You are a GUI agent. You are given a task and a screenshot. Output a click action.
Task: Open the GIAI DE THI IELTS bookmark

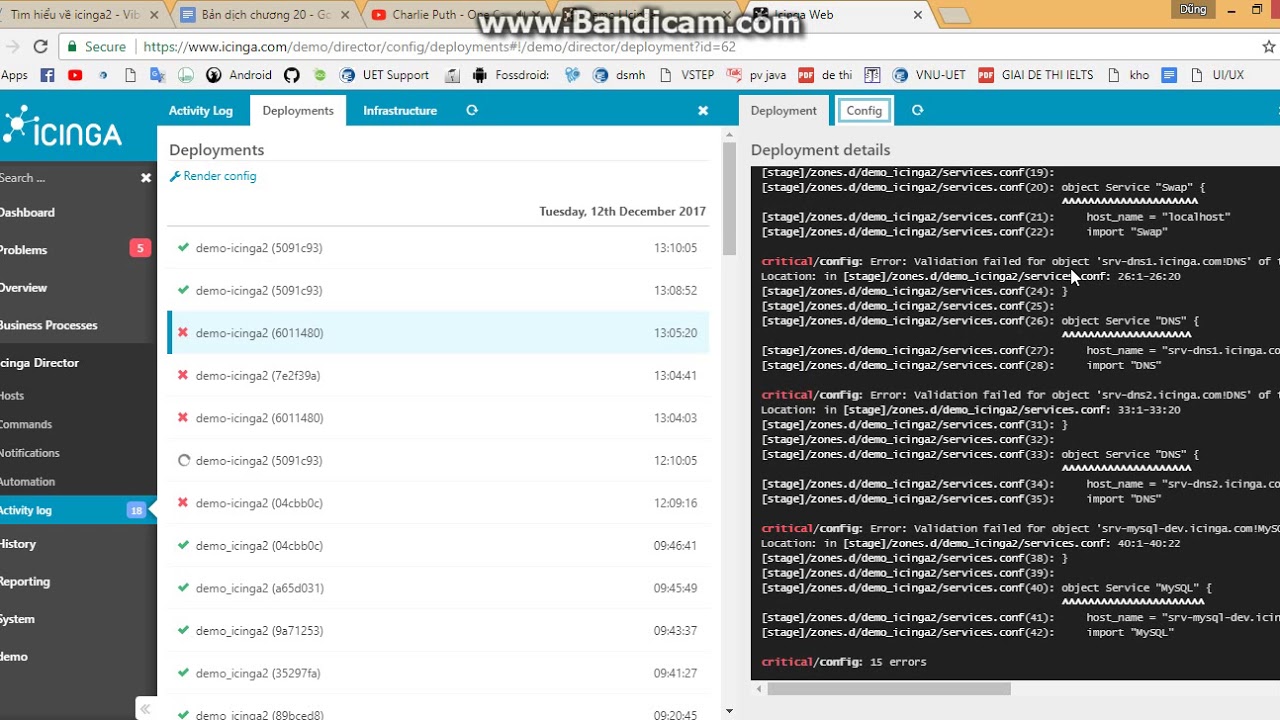tap(1036, 75)
